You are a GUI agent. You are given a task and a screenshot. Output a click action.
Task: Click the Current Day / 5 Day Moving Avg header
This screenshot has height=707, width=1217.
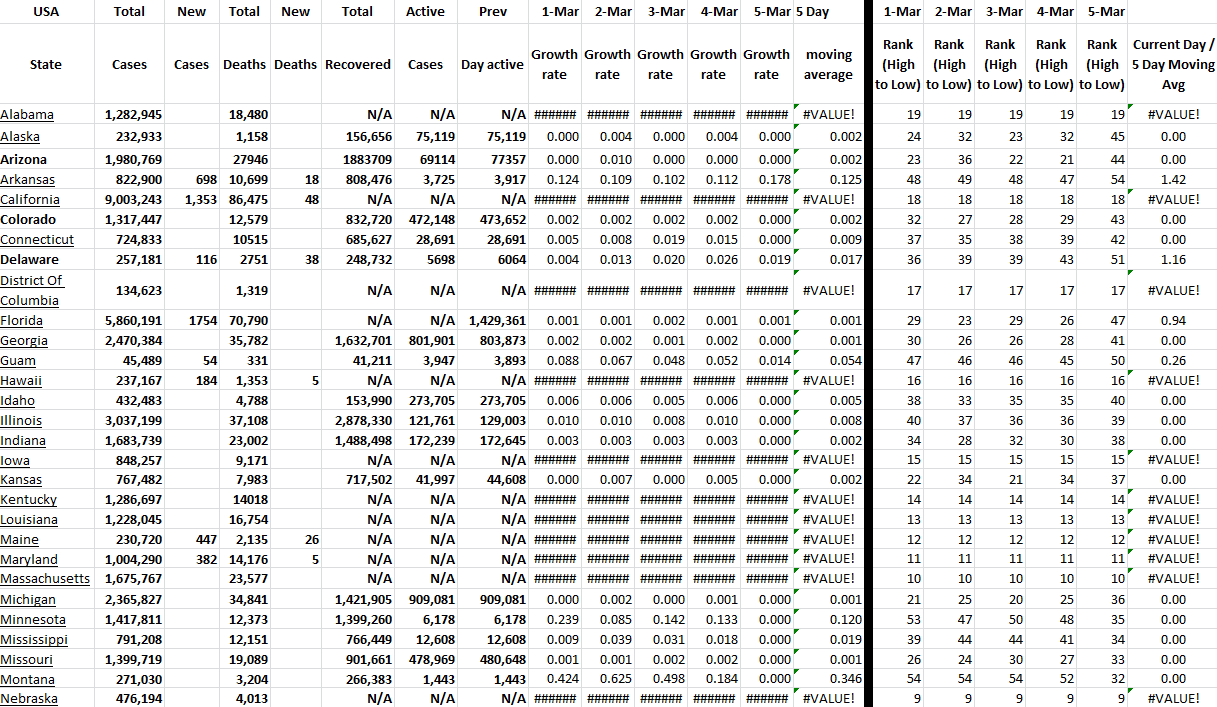1173,64
